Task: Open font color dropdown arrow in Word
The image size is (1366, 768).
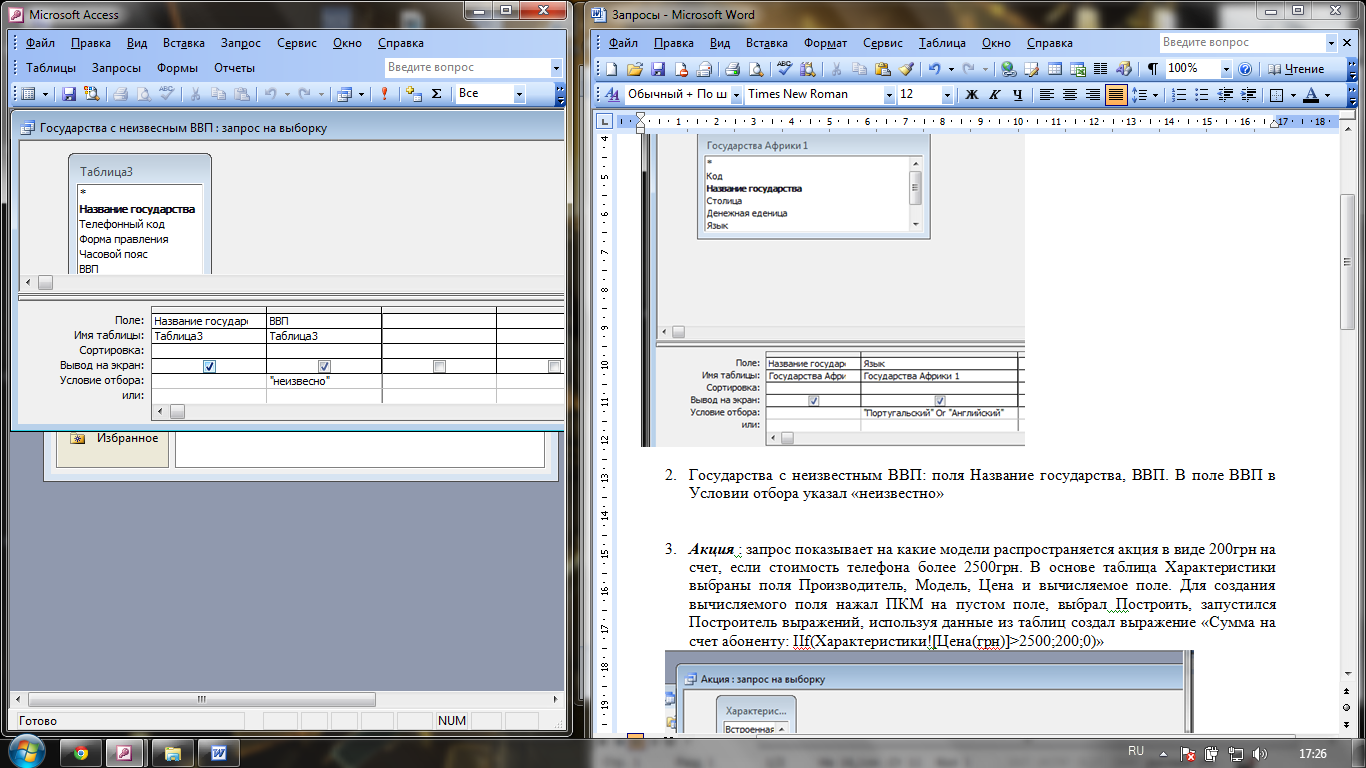Action: (x=1327, y=95)
